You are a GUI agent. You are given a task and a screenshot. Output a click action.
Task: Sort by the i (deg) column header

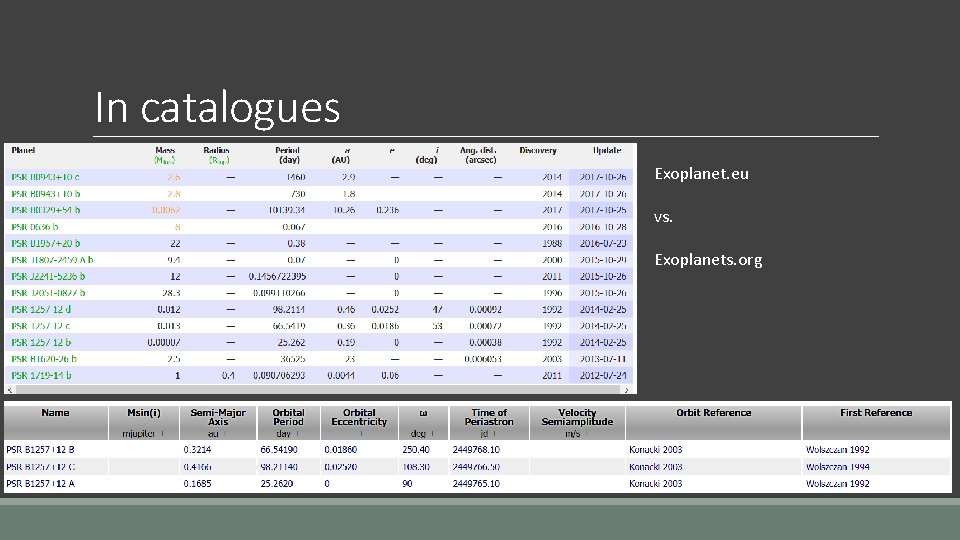[427, 155]
